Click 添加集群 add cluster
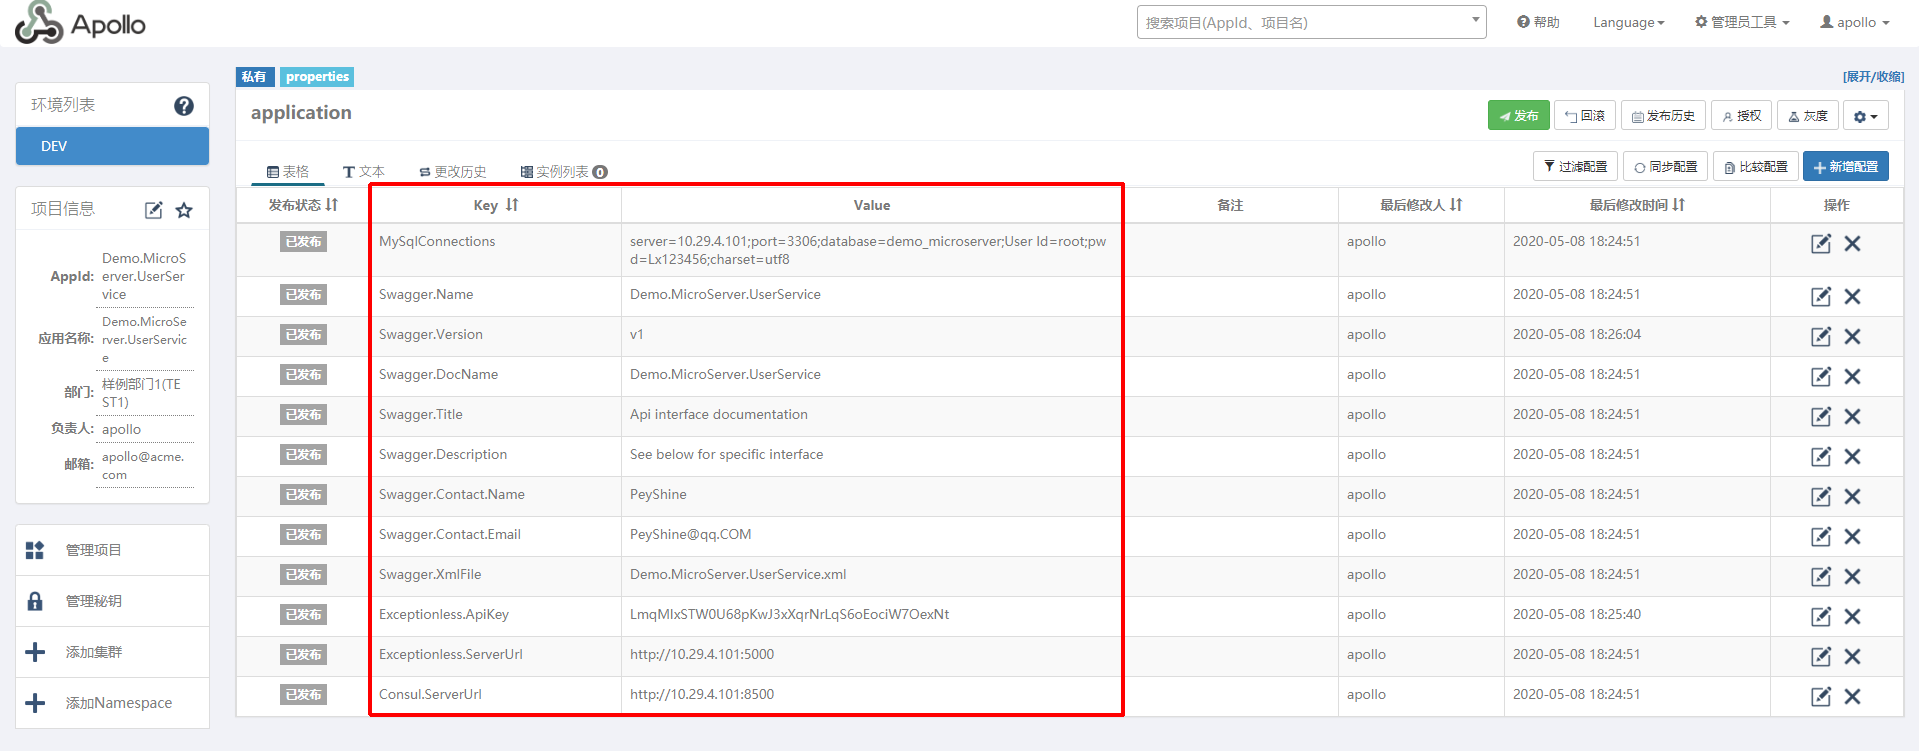Image resolution: width=1919 pixels, height=751 pixels. [x=112, y=652]
